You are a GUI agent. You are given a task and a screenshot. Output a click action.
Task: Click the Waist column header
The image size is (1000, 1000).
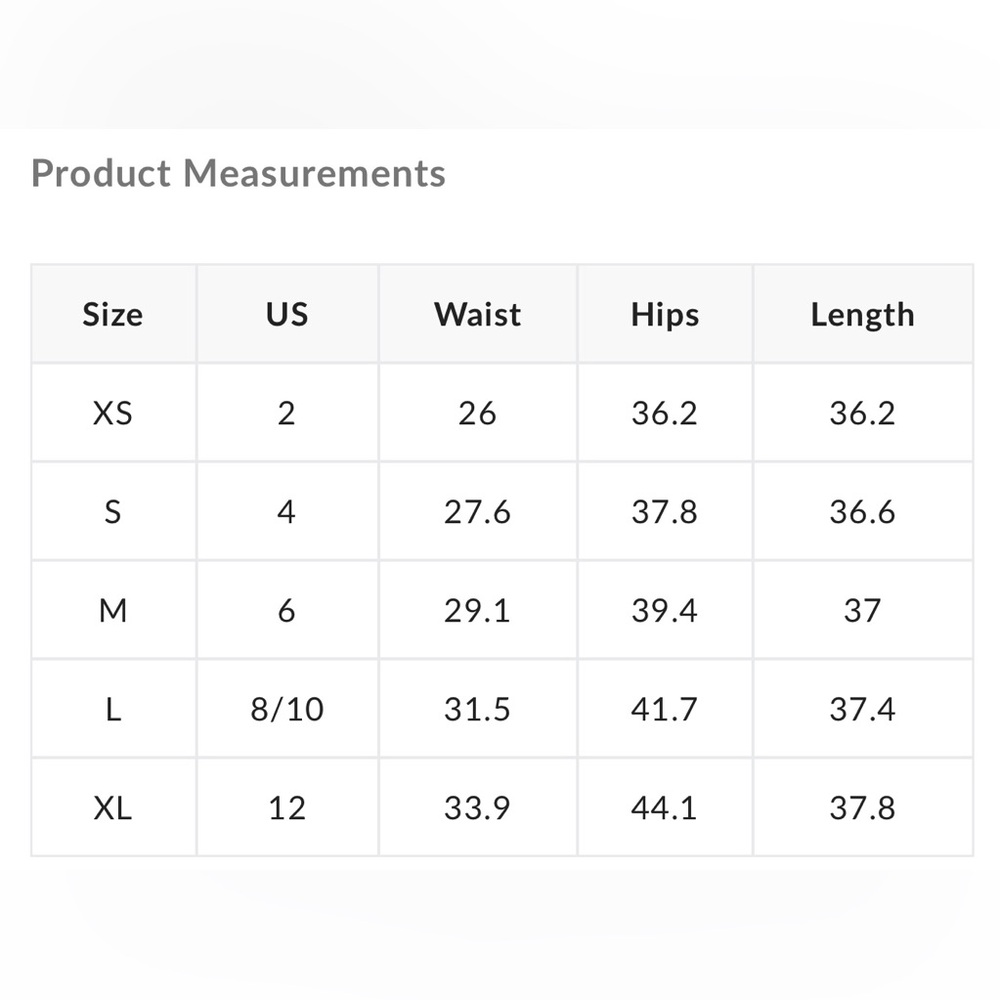[x=477, y=315]
